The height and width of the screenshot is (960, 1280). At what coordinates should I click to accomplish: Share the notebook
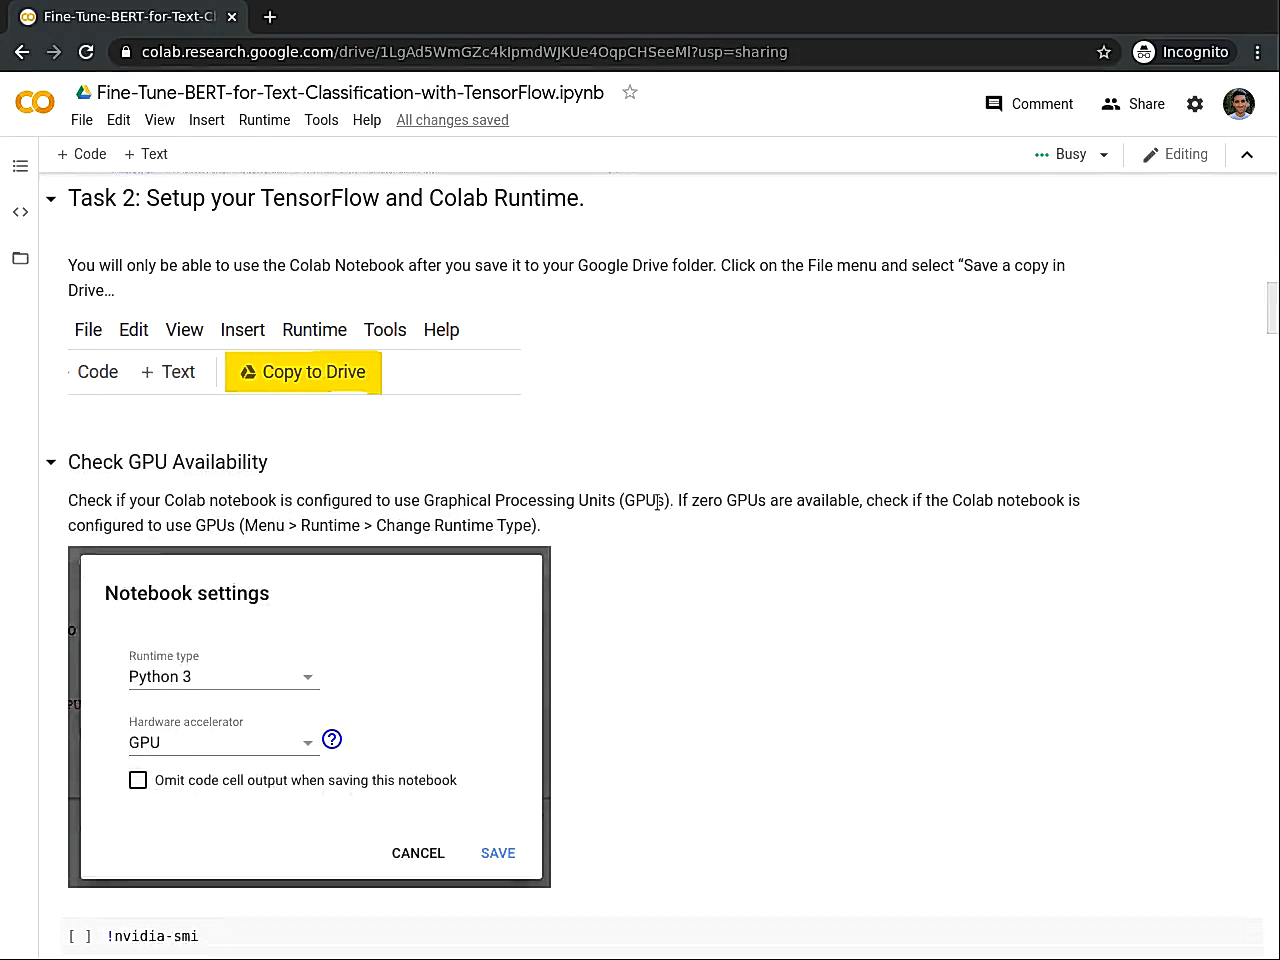point(1133,104)
